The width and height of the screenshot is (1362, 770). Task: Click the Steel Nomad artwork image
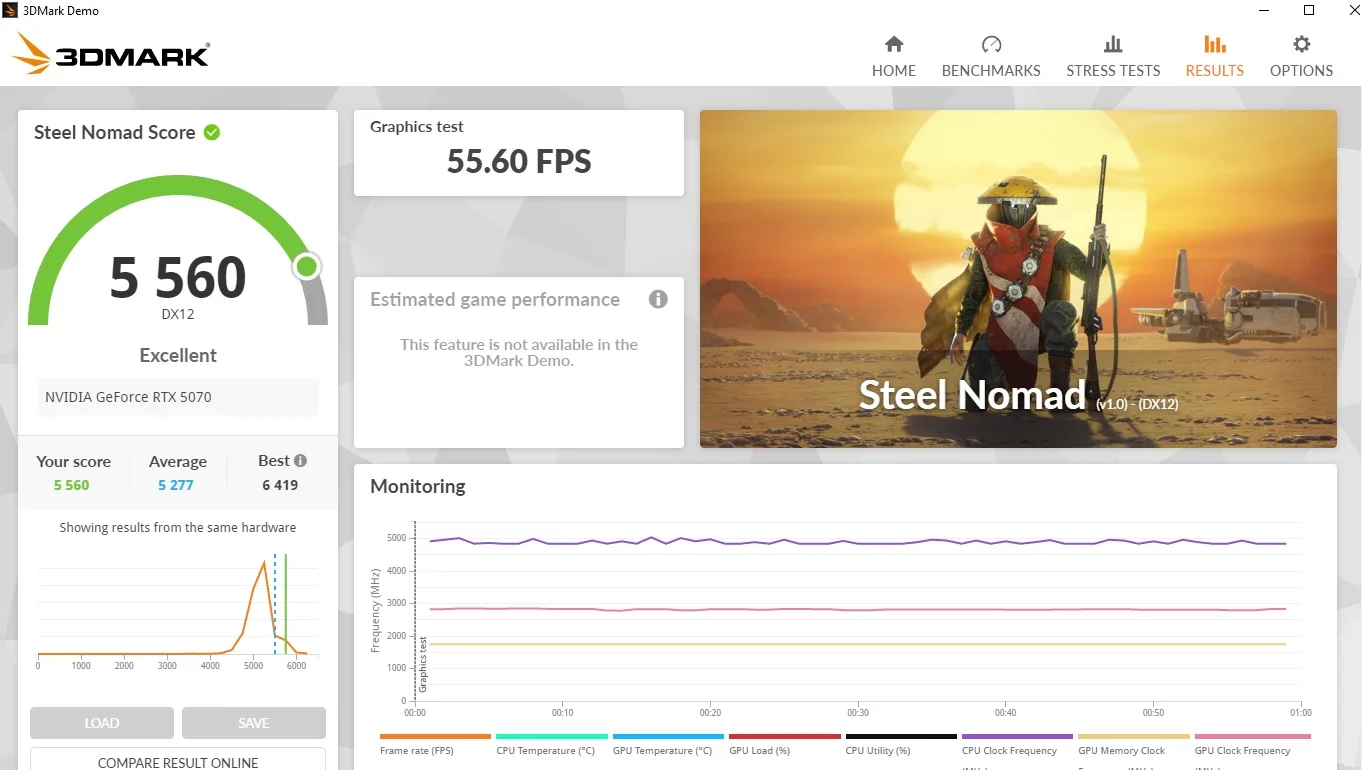[x=1018, y=279]
